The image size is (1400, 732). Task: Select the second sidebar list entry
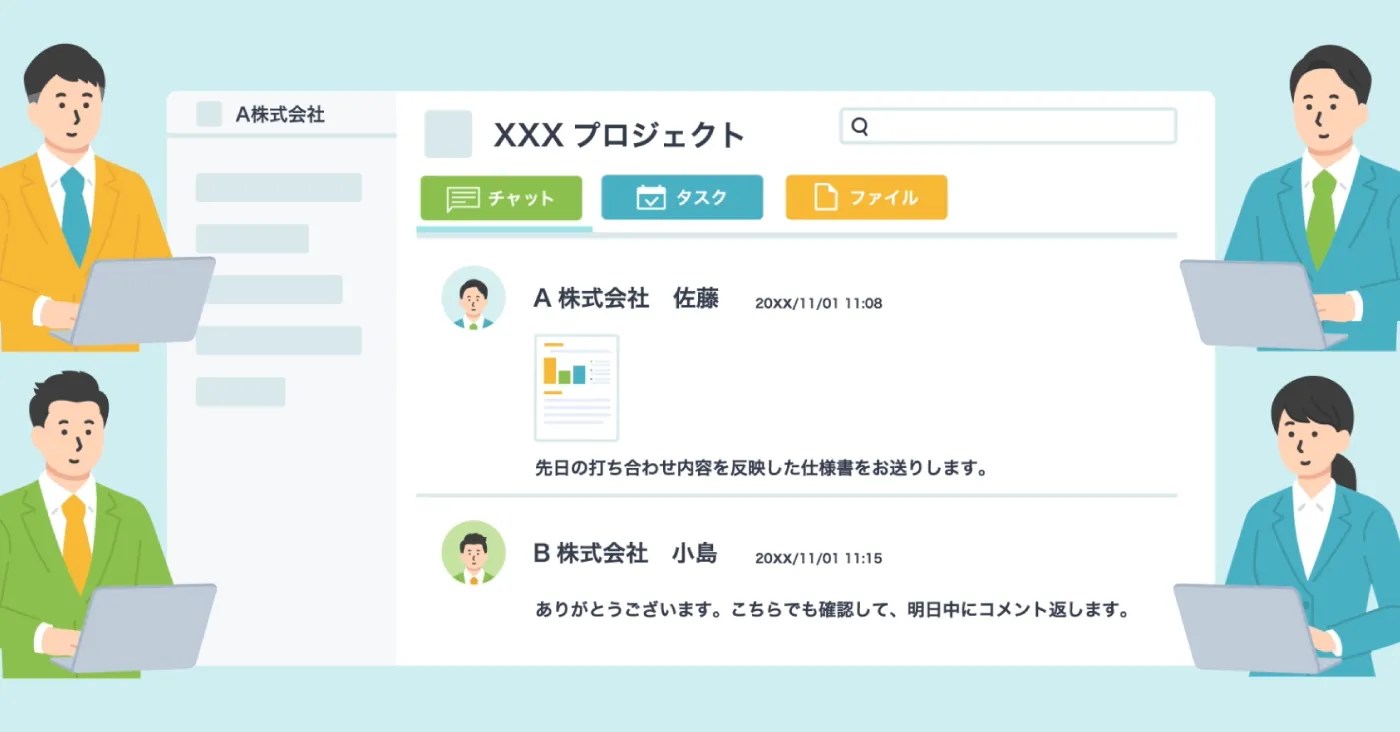click(253, 238)
